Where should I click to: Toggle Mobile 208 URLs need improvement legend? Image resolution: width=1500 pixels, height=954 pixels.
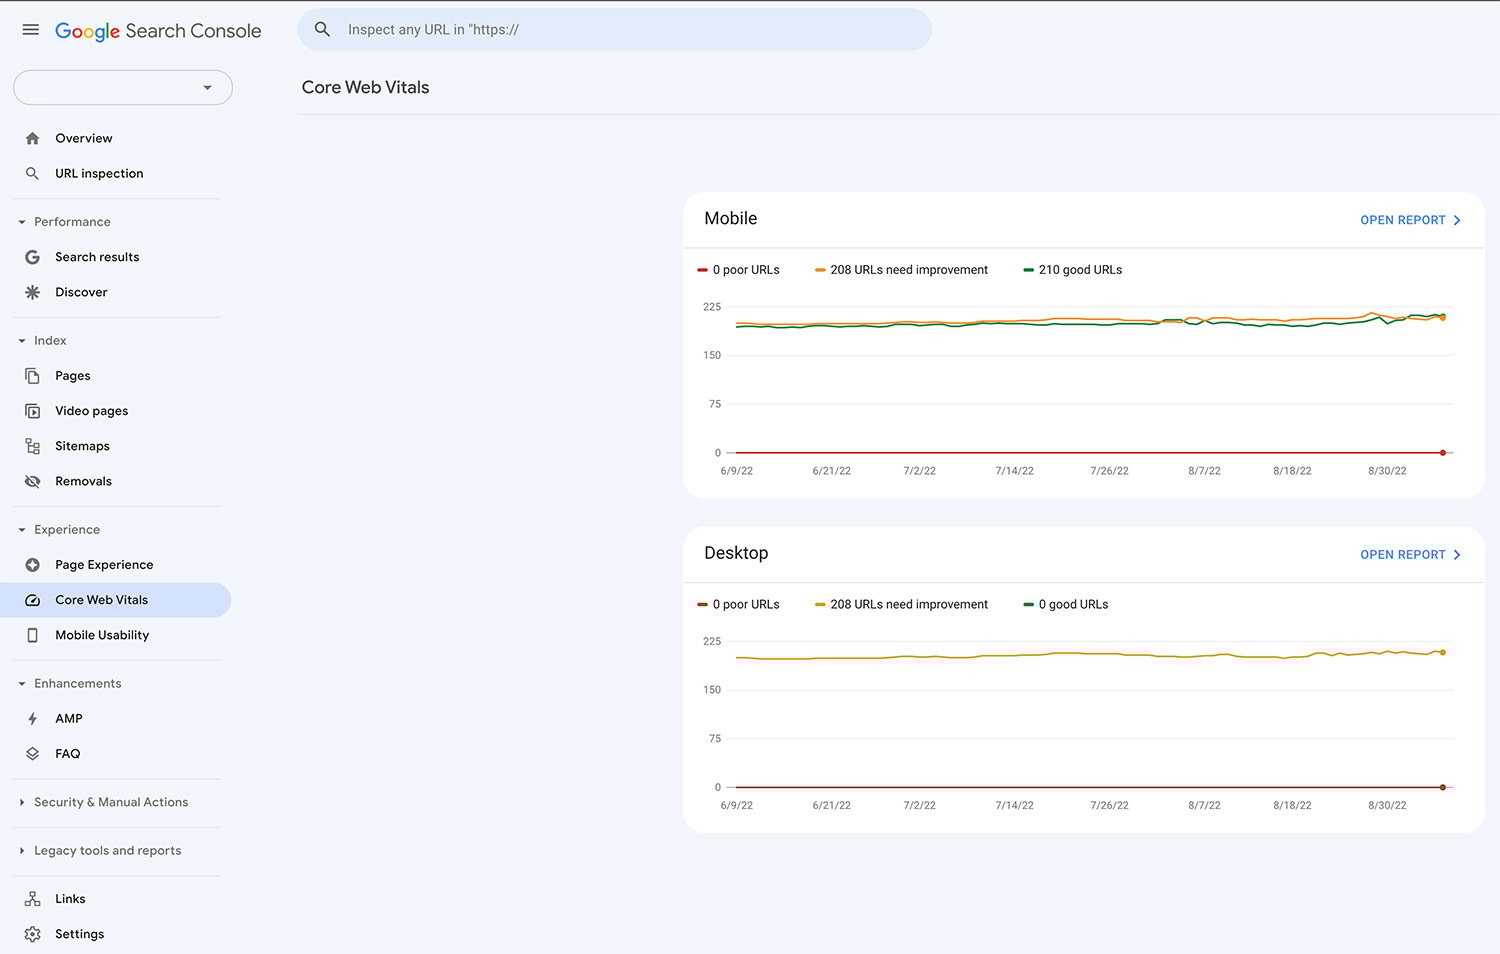[902, 270]
